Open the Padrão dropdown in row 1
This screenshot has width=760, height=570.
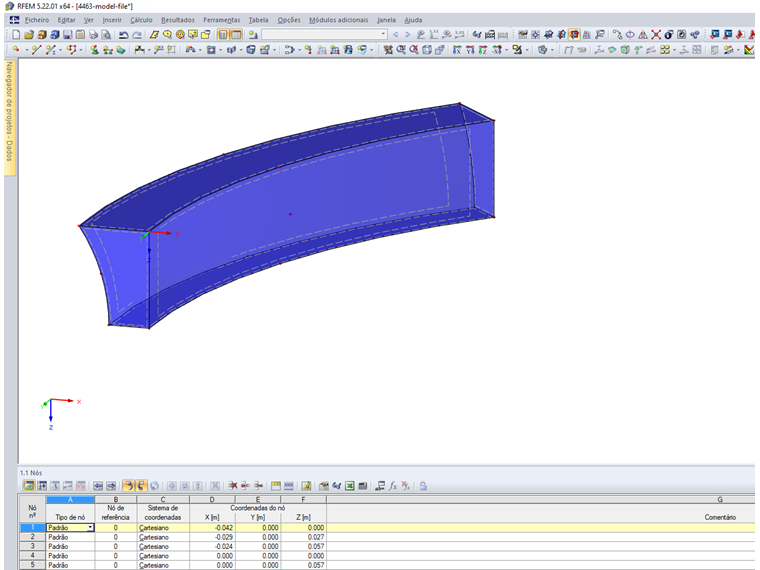tap(90, 527)
